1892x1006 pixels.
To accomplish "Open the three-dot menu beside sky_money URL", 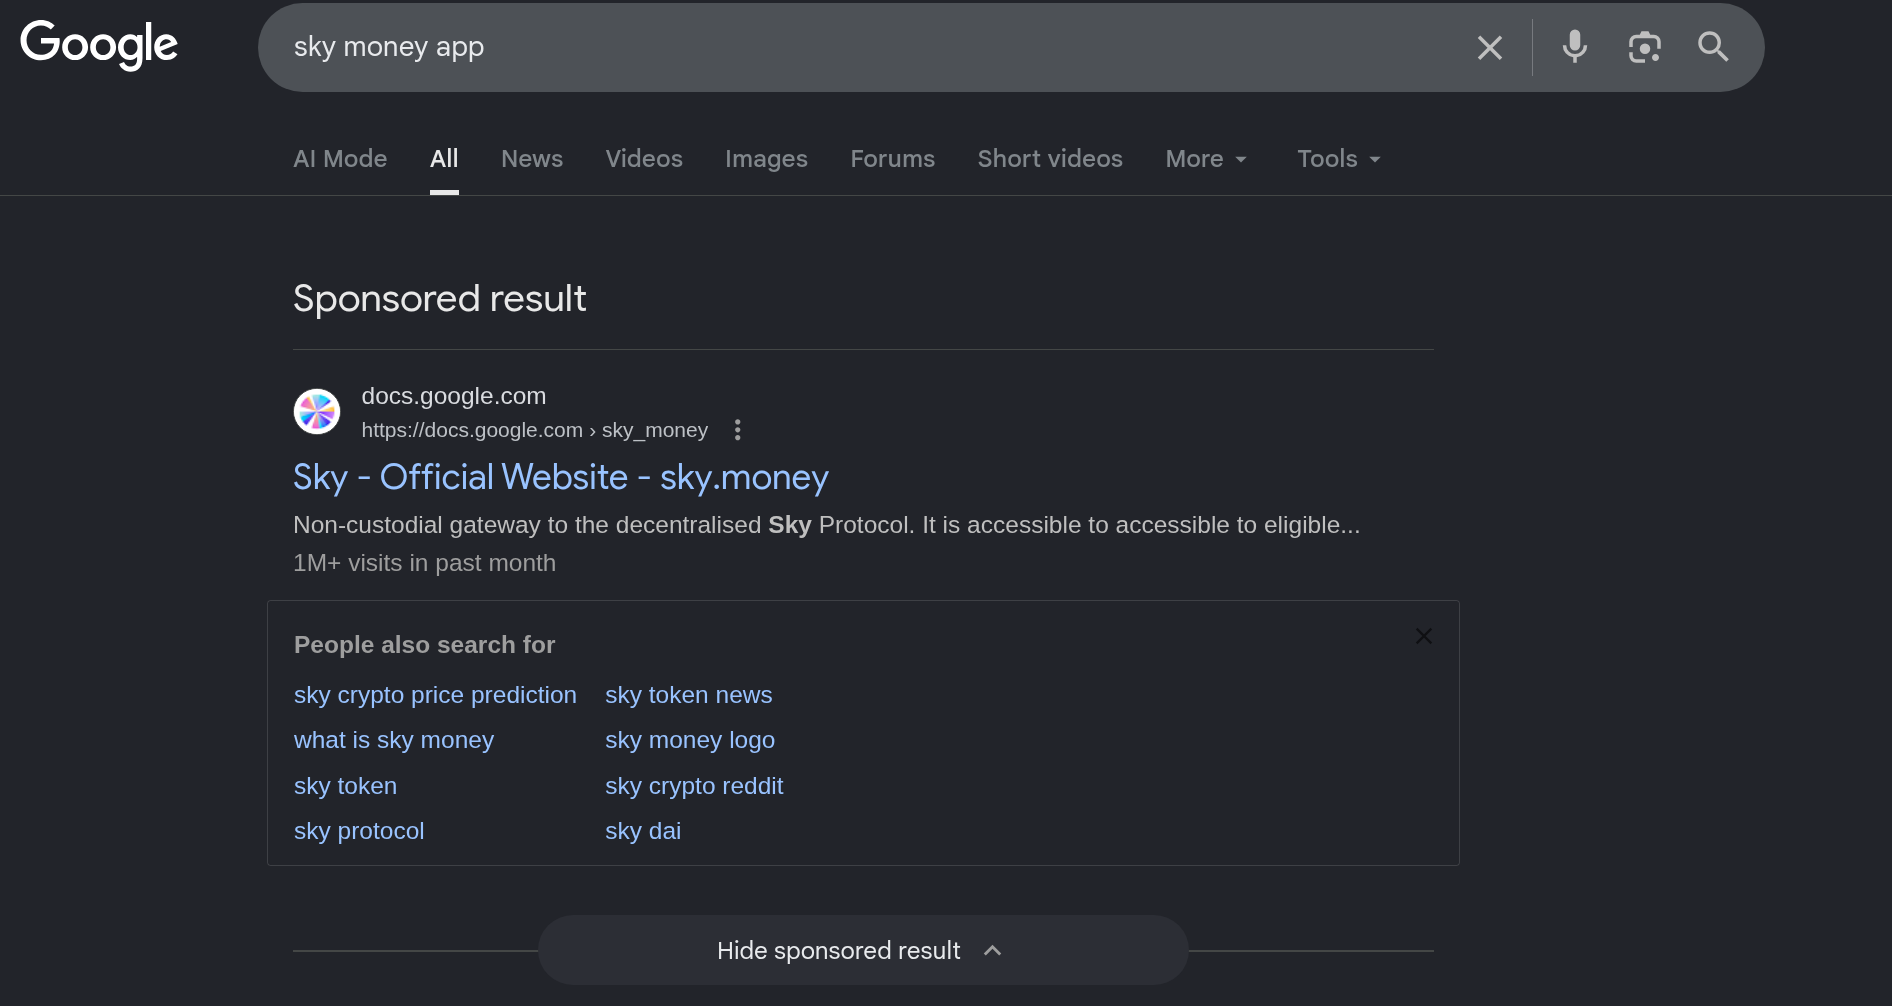I will pyautogui.click(x=738, y=430).
